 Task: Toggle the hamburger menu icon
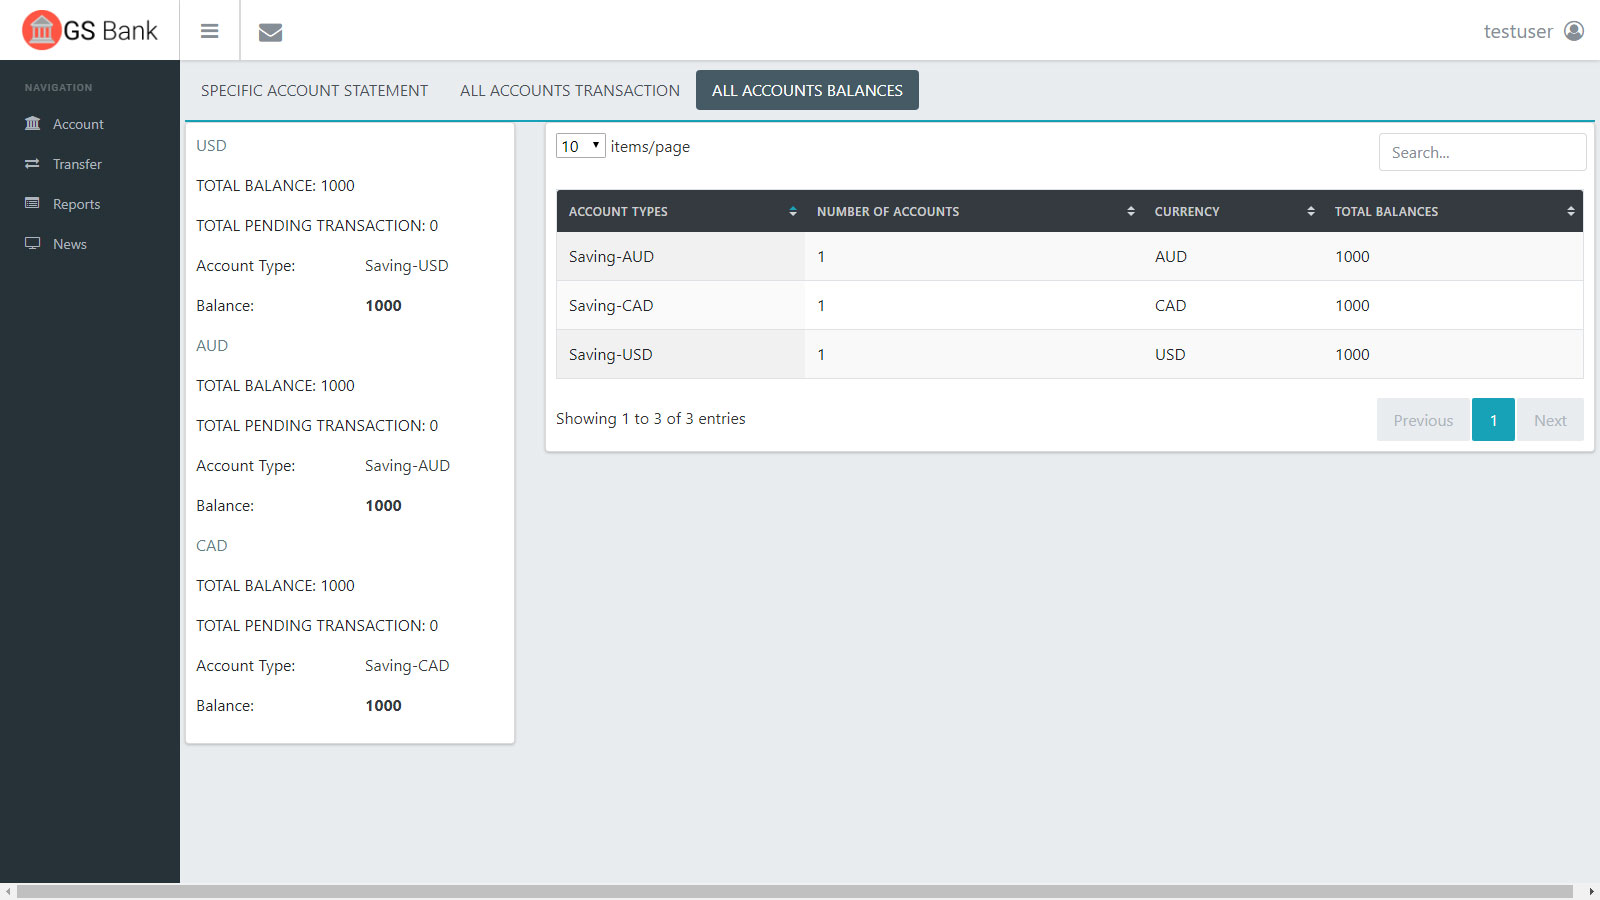pos(209,31)
